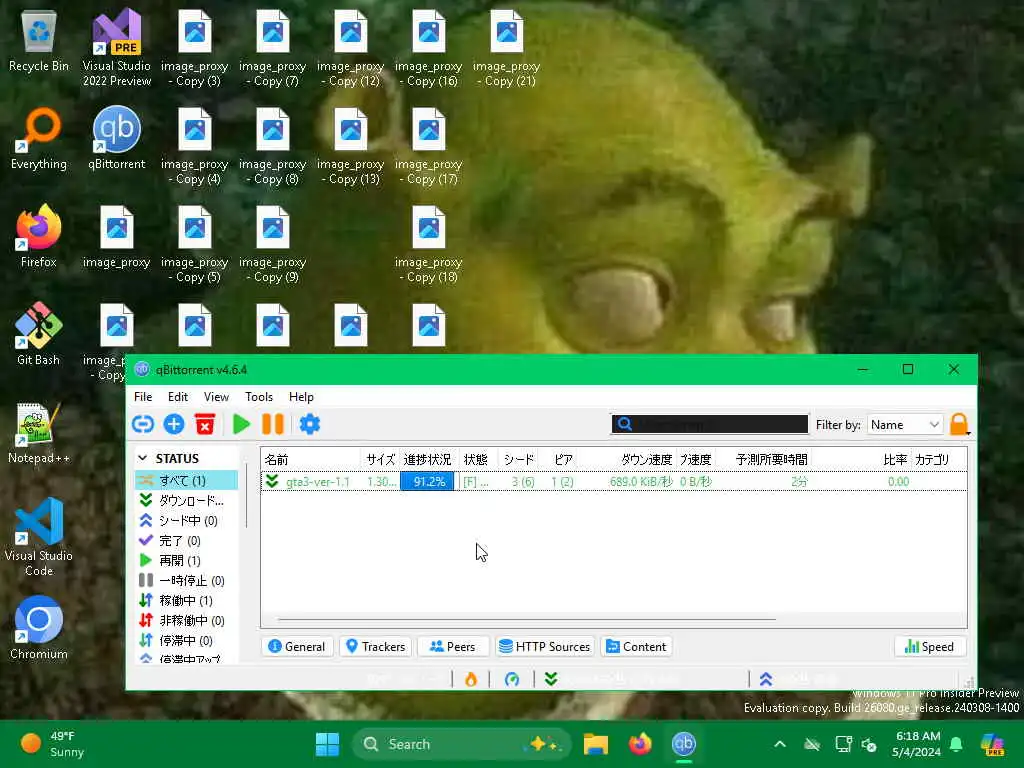Viewport: 1024px width, 768px height.
Task: Collapse the STATUS section chevron
Action: click(142, 458)
